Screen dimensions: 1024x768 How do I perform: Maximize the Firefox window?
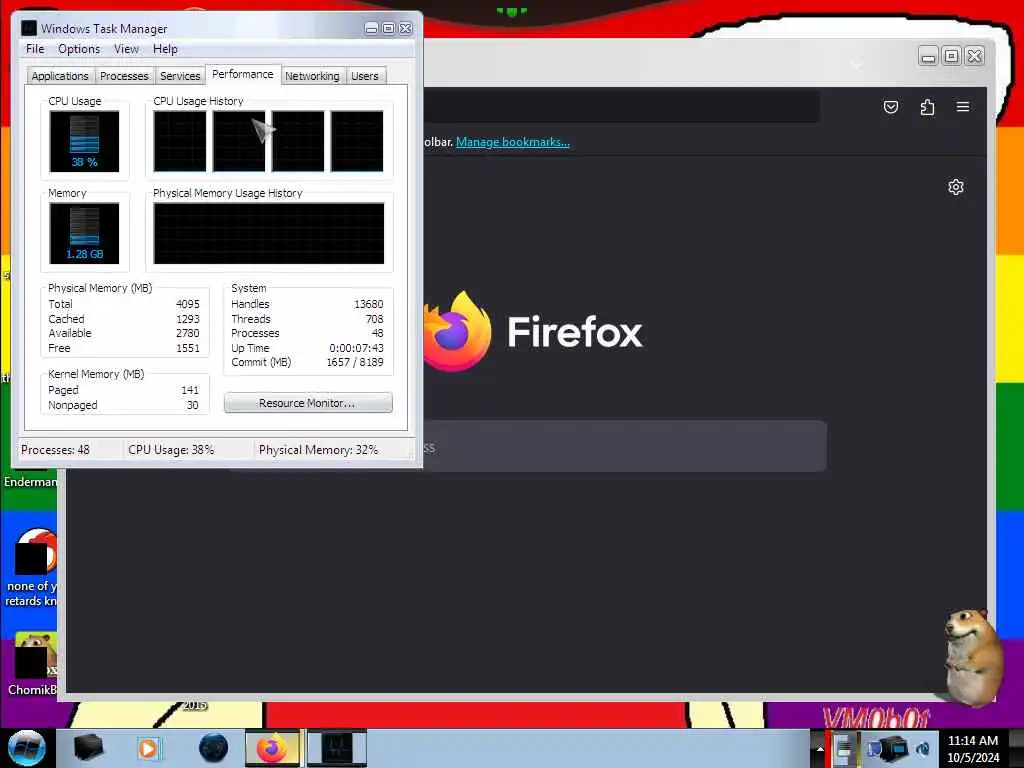(952, 57)
